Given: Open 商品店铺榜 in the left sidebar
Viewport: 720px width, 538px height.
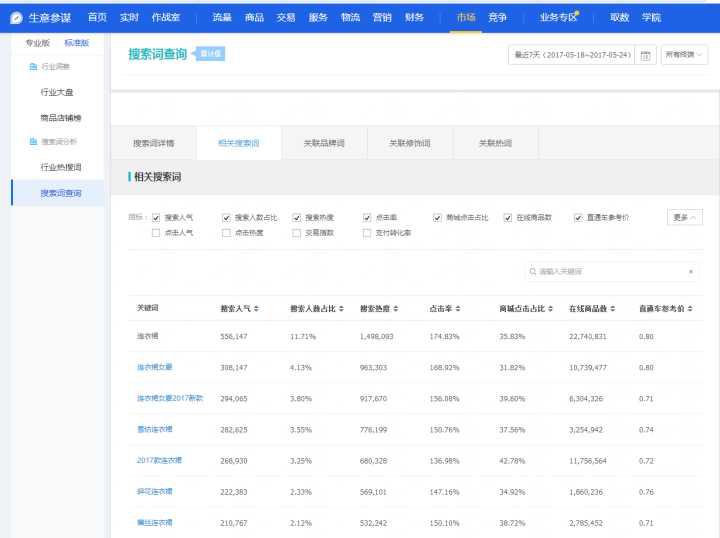Looking at the screenshot, I should click(61, 118).
